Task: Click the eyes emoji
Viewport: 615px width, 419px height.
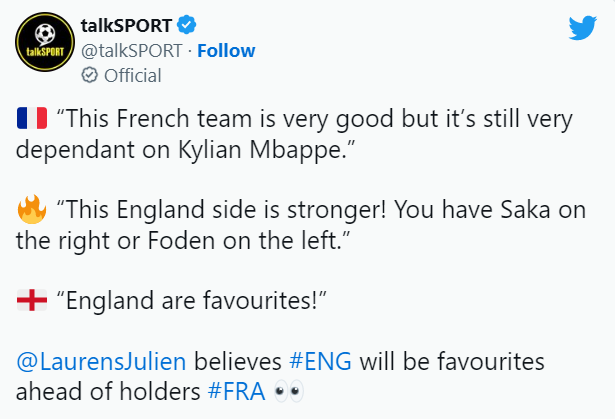Action: (x=289, y=391)
